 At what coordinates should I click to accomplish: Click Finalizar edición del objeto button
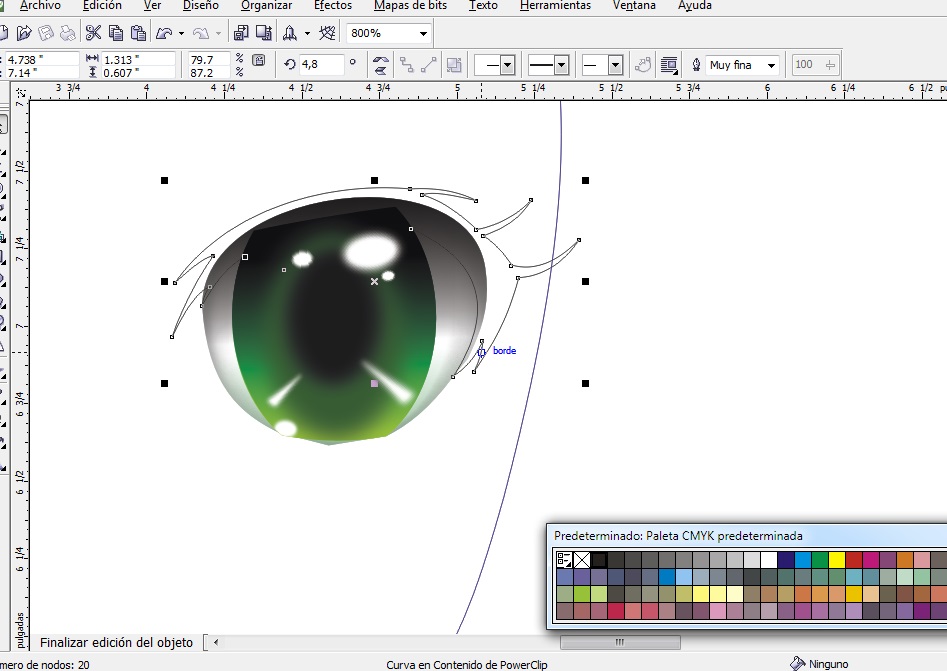(x=115, y=642)
